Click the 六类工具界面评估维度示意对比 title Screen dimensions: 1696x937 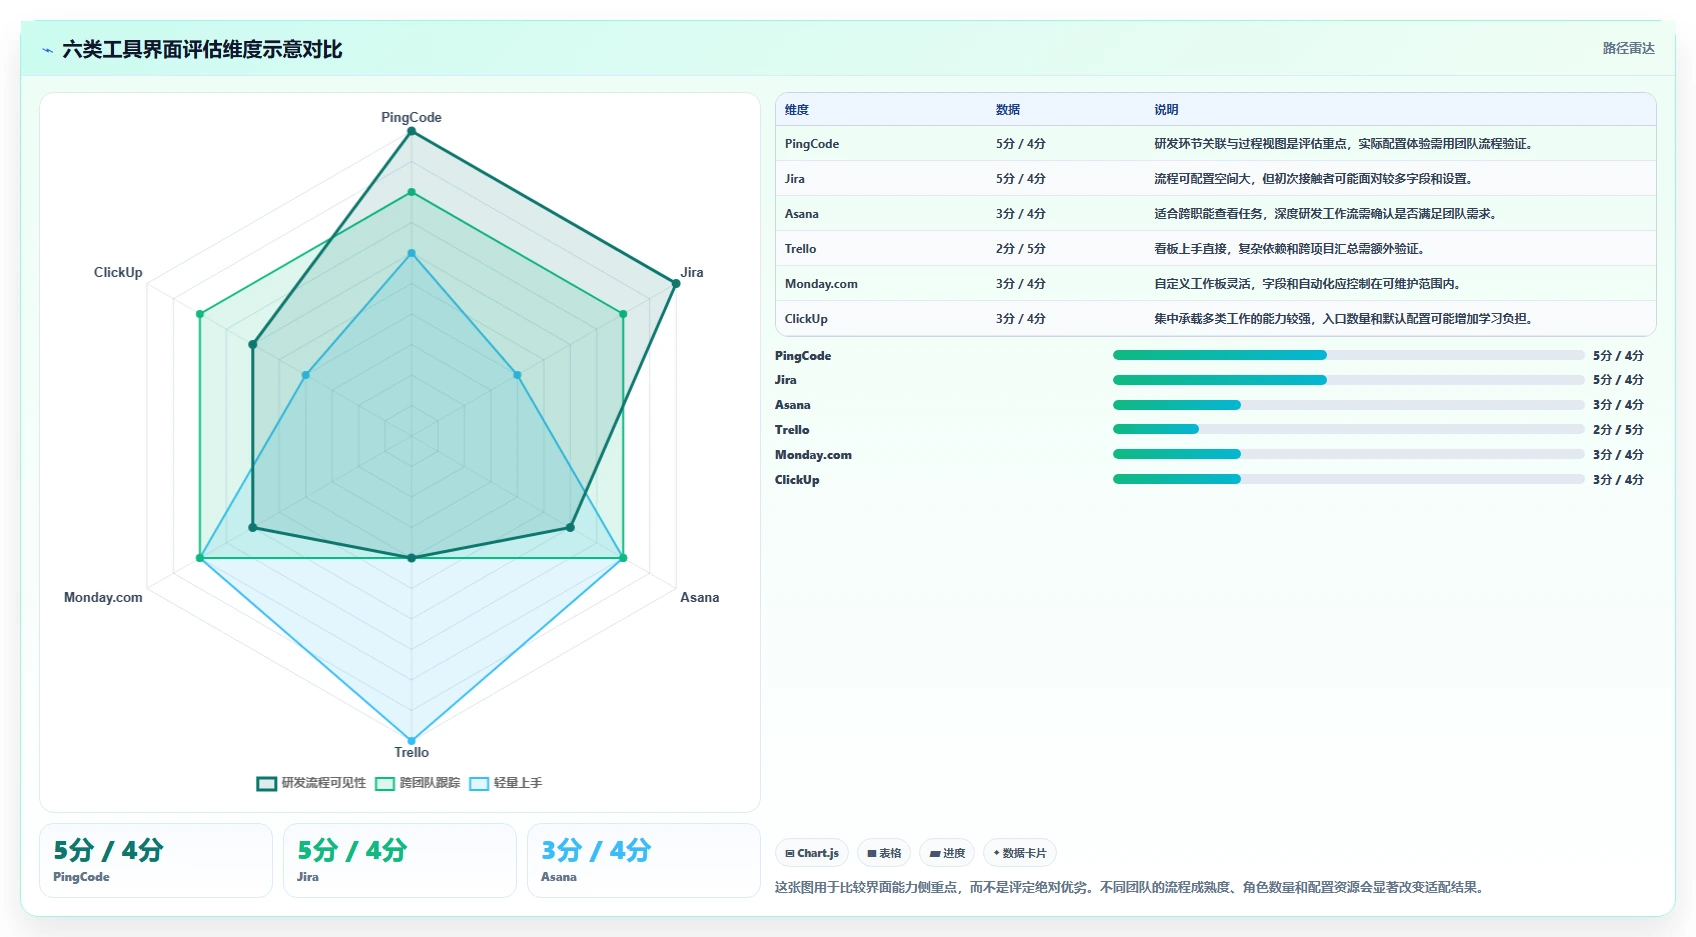click(202, 49)
